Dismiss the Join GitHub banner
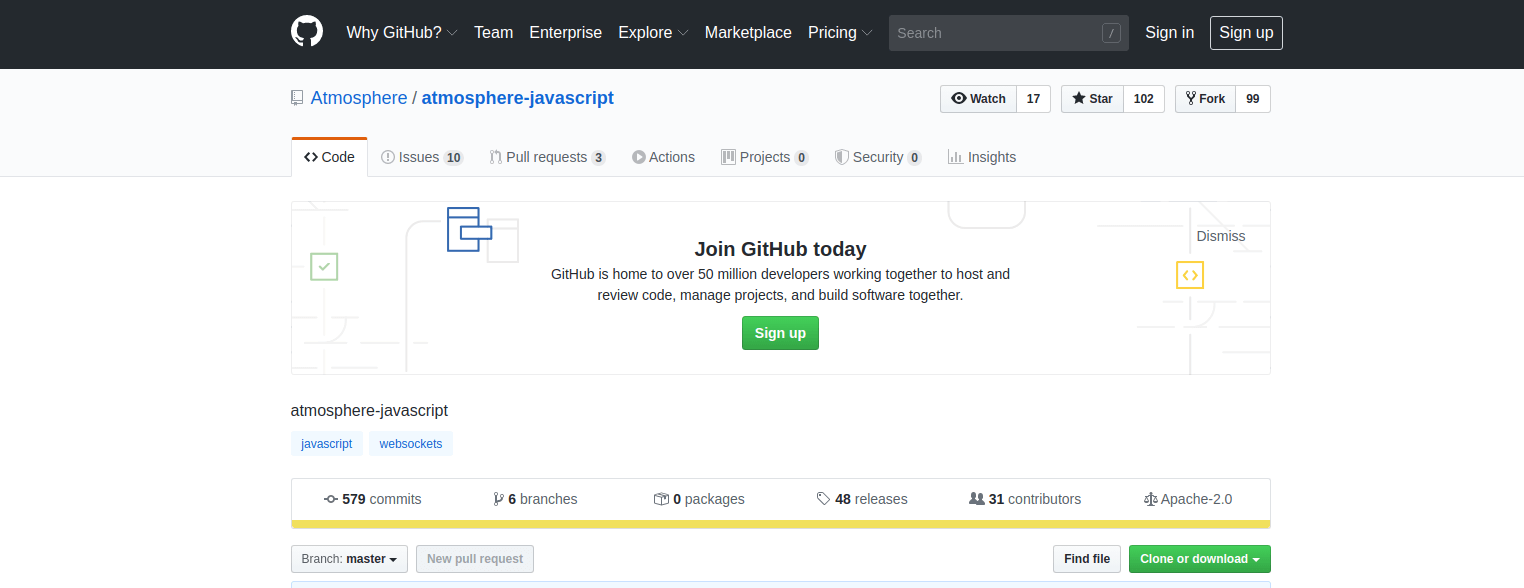1524x588 pixels. [x=1221, y=236]
